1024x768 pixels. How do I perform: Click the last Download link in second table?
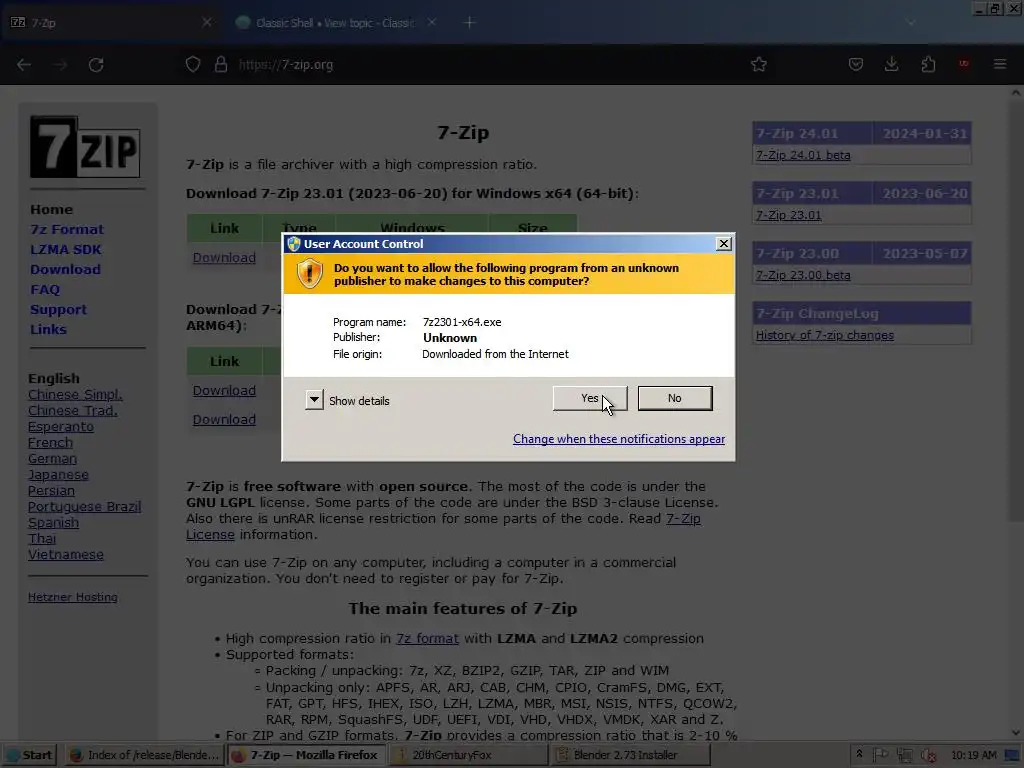pos(224,420)
